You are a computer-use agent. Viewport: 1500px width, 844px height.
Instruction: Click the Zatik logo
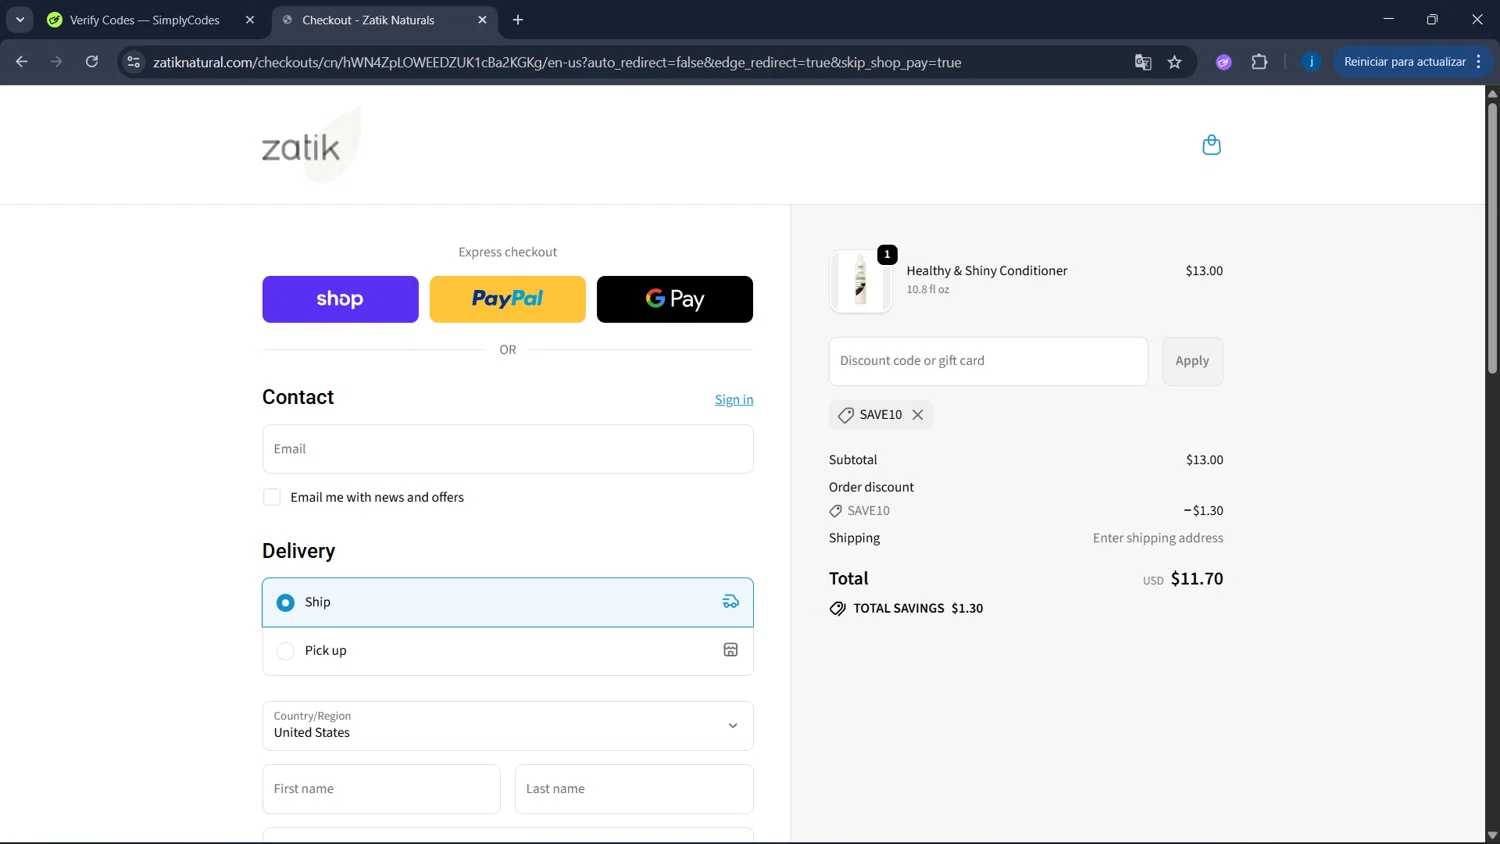pos(311,145)
